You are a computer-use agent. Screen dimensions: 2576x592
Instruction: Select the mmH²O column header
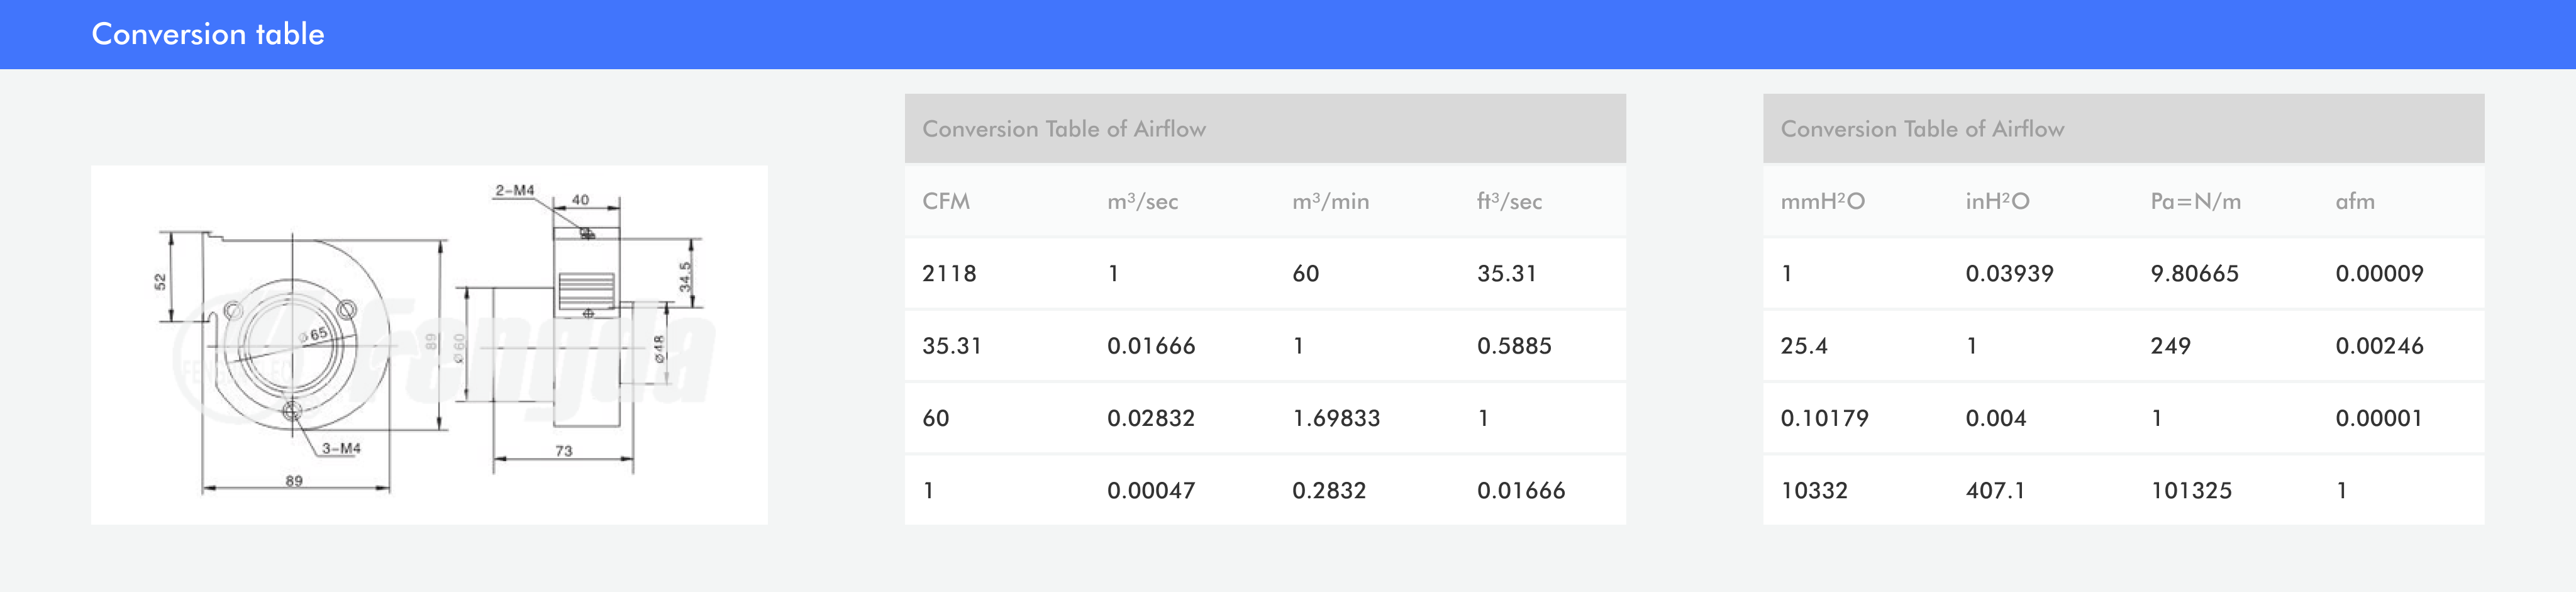tap(1822, 201)
